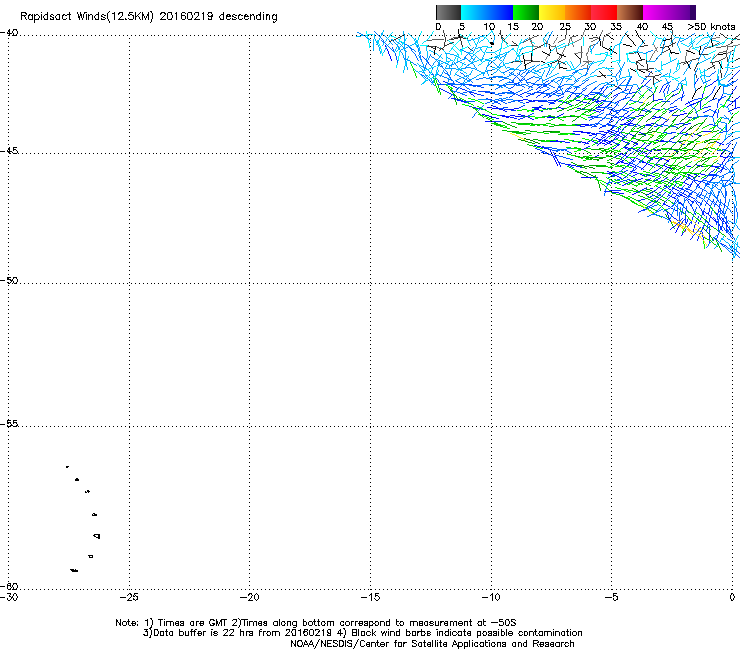Click the legend label '40' knots

(x=642, y=27)
